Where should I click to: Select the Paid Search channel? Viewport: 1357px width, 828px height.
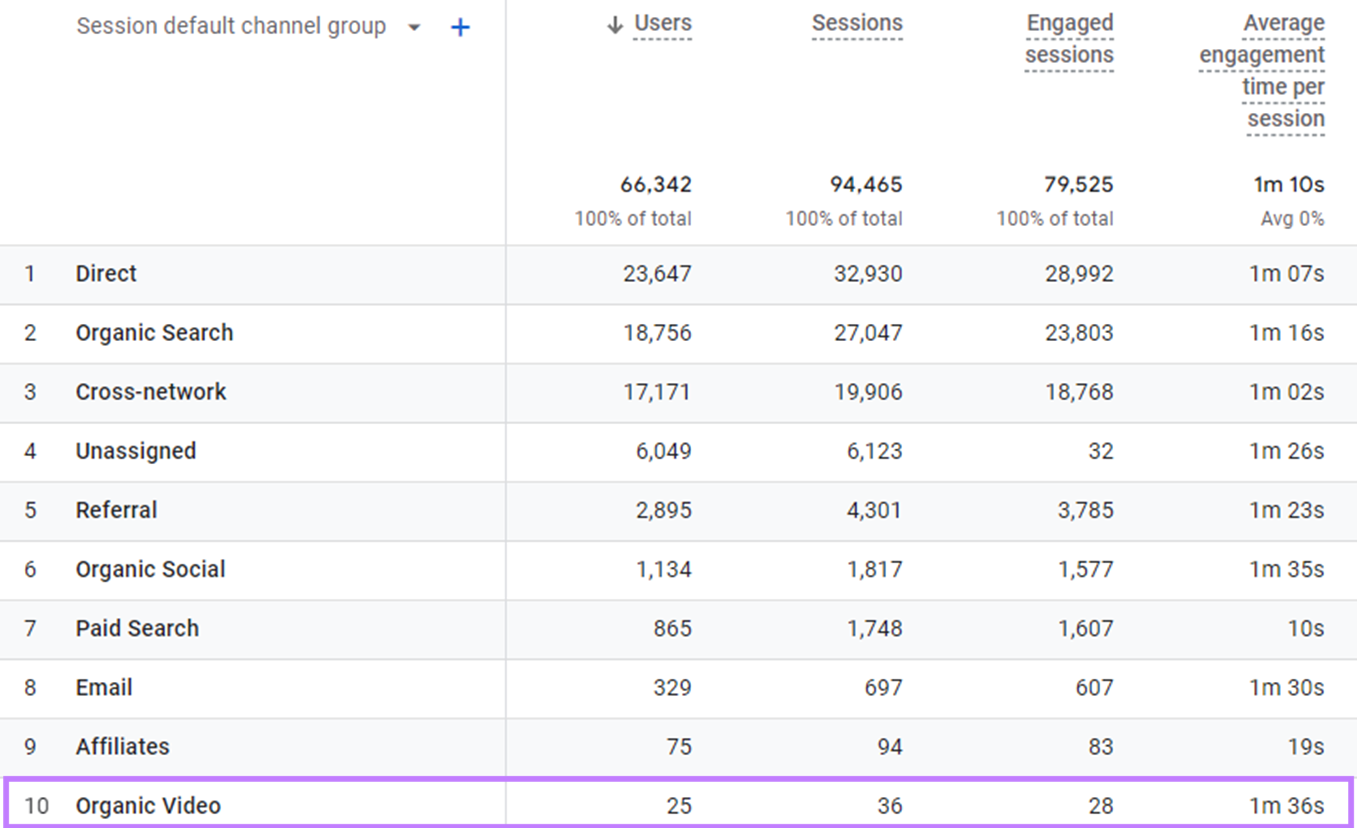[x=137, y=628]
